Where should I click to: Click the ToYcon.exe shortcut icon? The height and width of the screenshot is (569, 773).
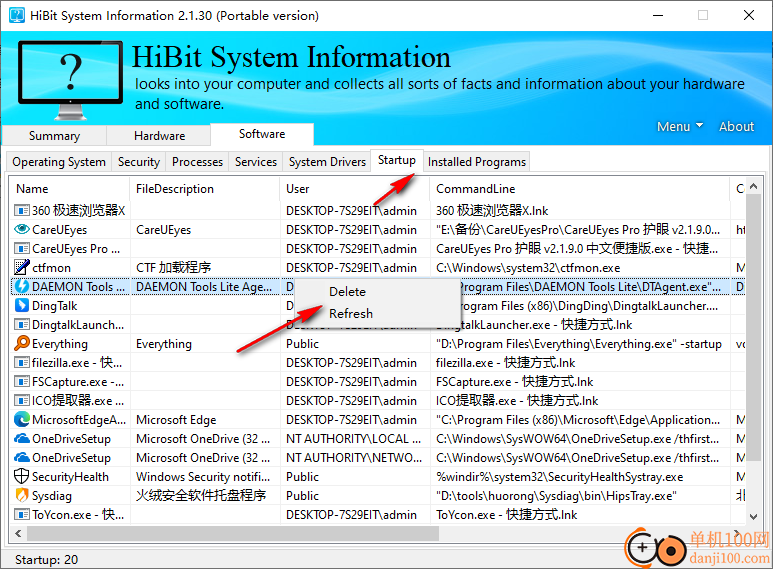tap(22, 514)
